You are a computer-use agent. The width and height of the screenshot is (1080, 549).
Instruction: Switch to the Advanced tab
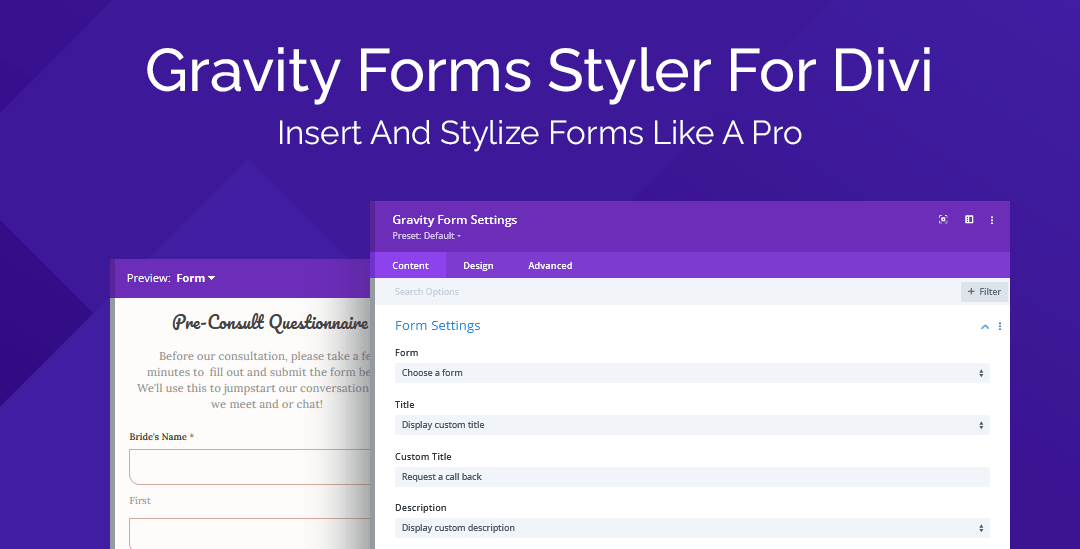550,265
